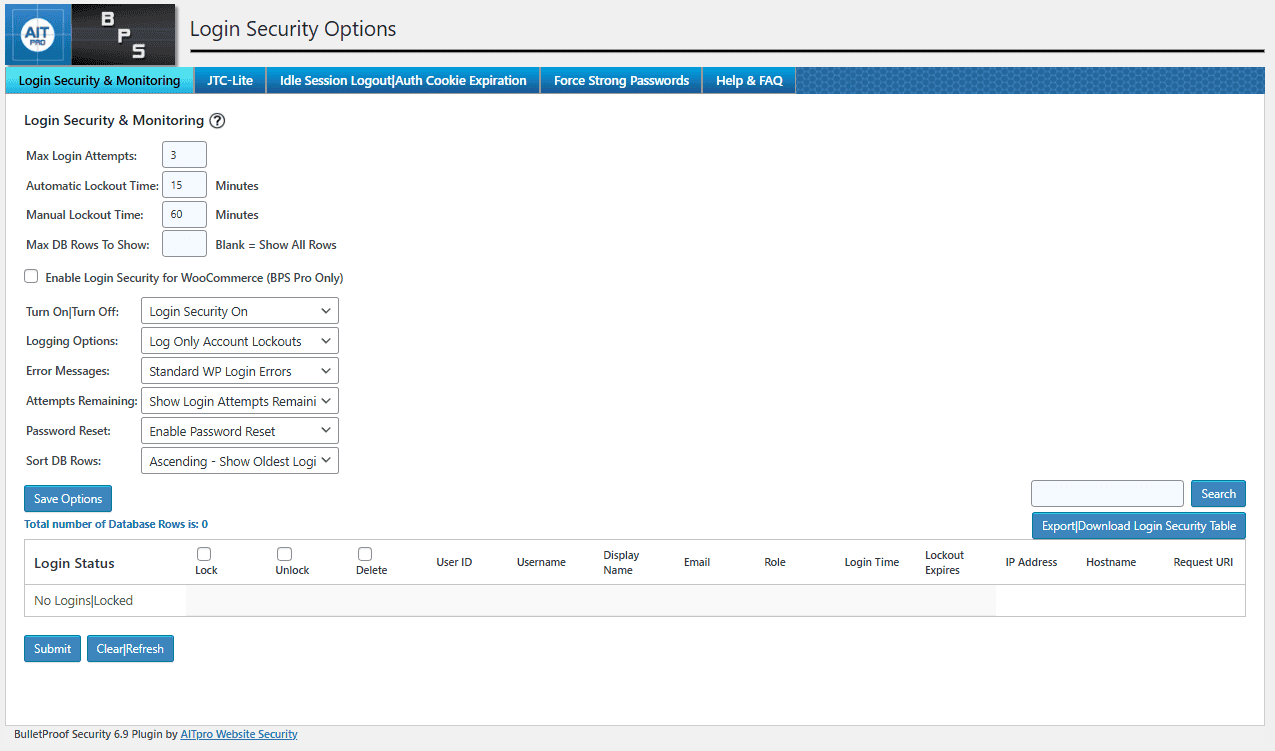Click the Display Name column header
1275x751 pixels.
[x=621, y=562]
